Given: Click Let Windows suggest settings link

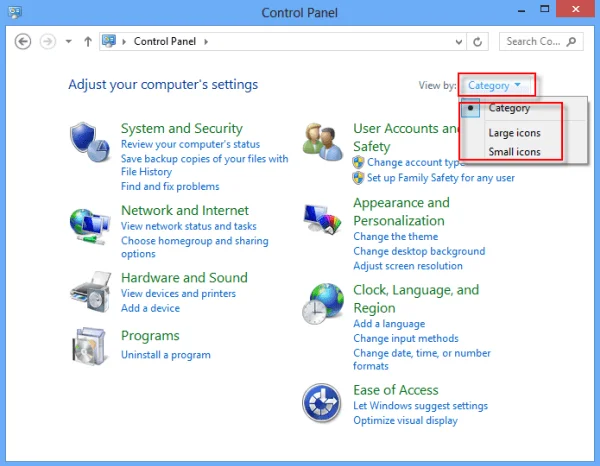Looking at the screenshot, I should click(420, 406).
